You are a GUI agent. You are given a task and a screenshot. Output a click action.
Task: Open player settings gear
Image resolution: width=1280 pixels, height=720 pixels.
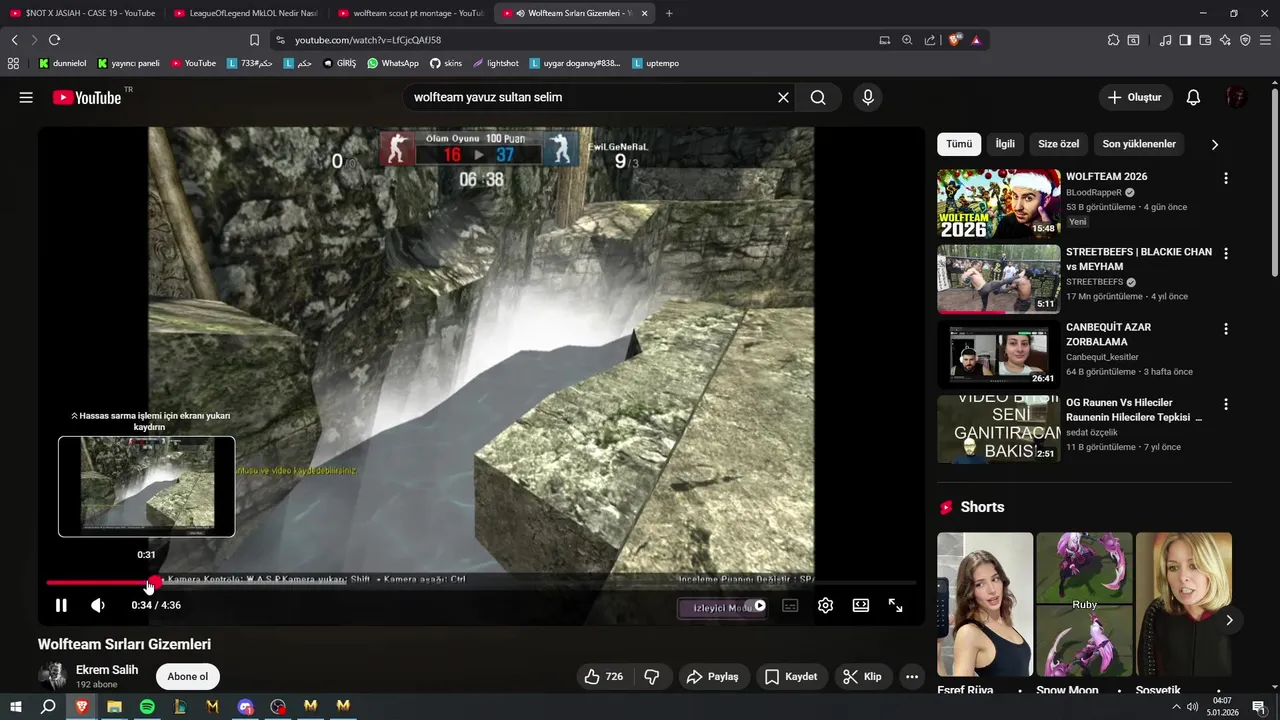(825, 605)
